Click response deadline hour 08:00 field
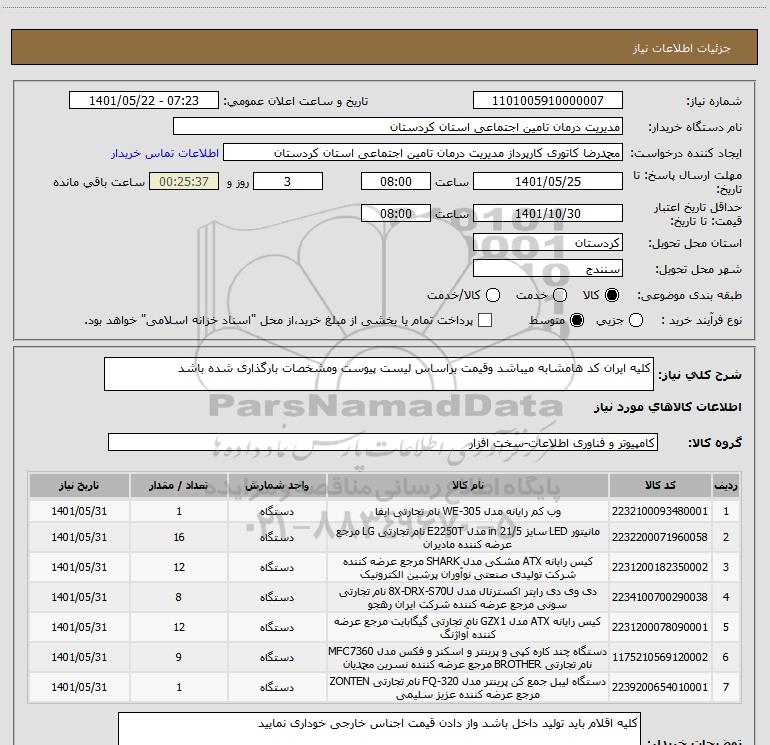This screenshot has height=745, width=770. [396, 181]
